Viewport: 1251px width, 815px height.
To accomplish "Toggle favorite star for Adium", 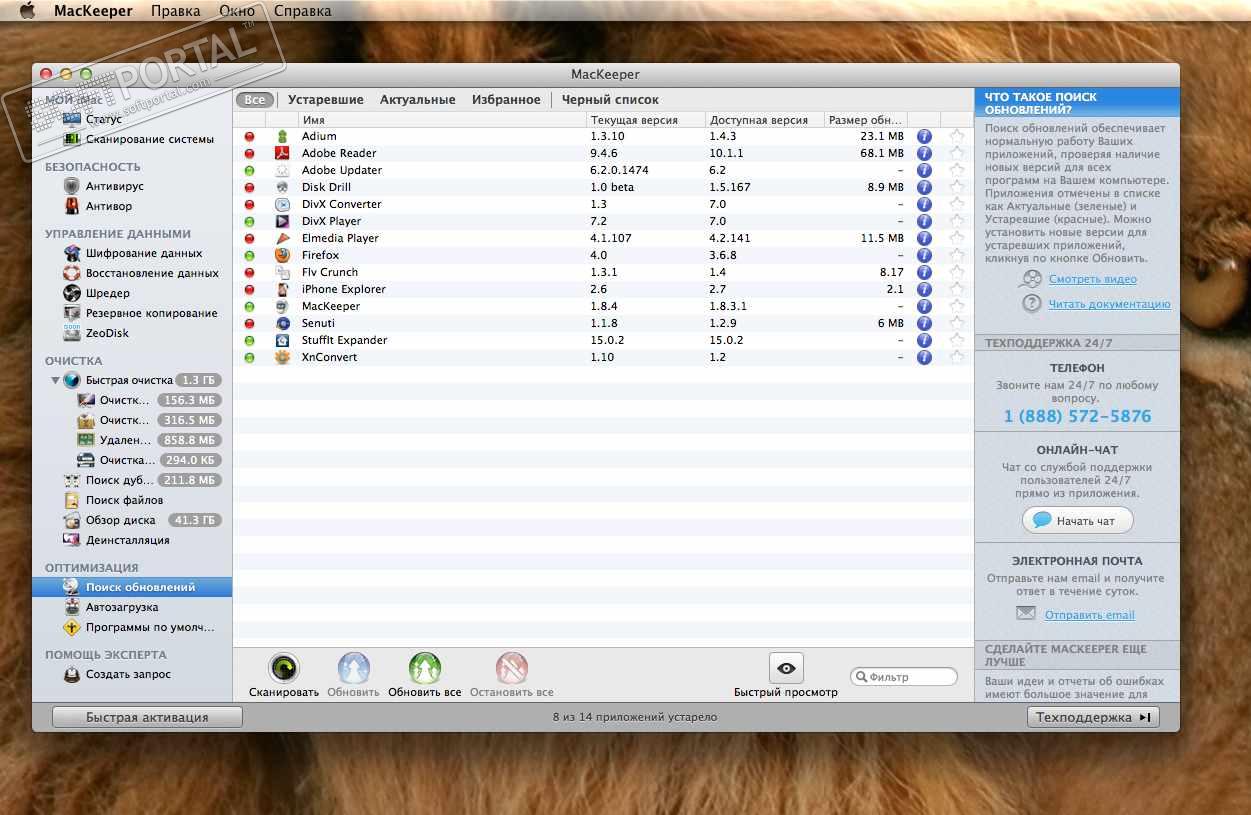I will (957, 136).
